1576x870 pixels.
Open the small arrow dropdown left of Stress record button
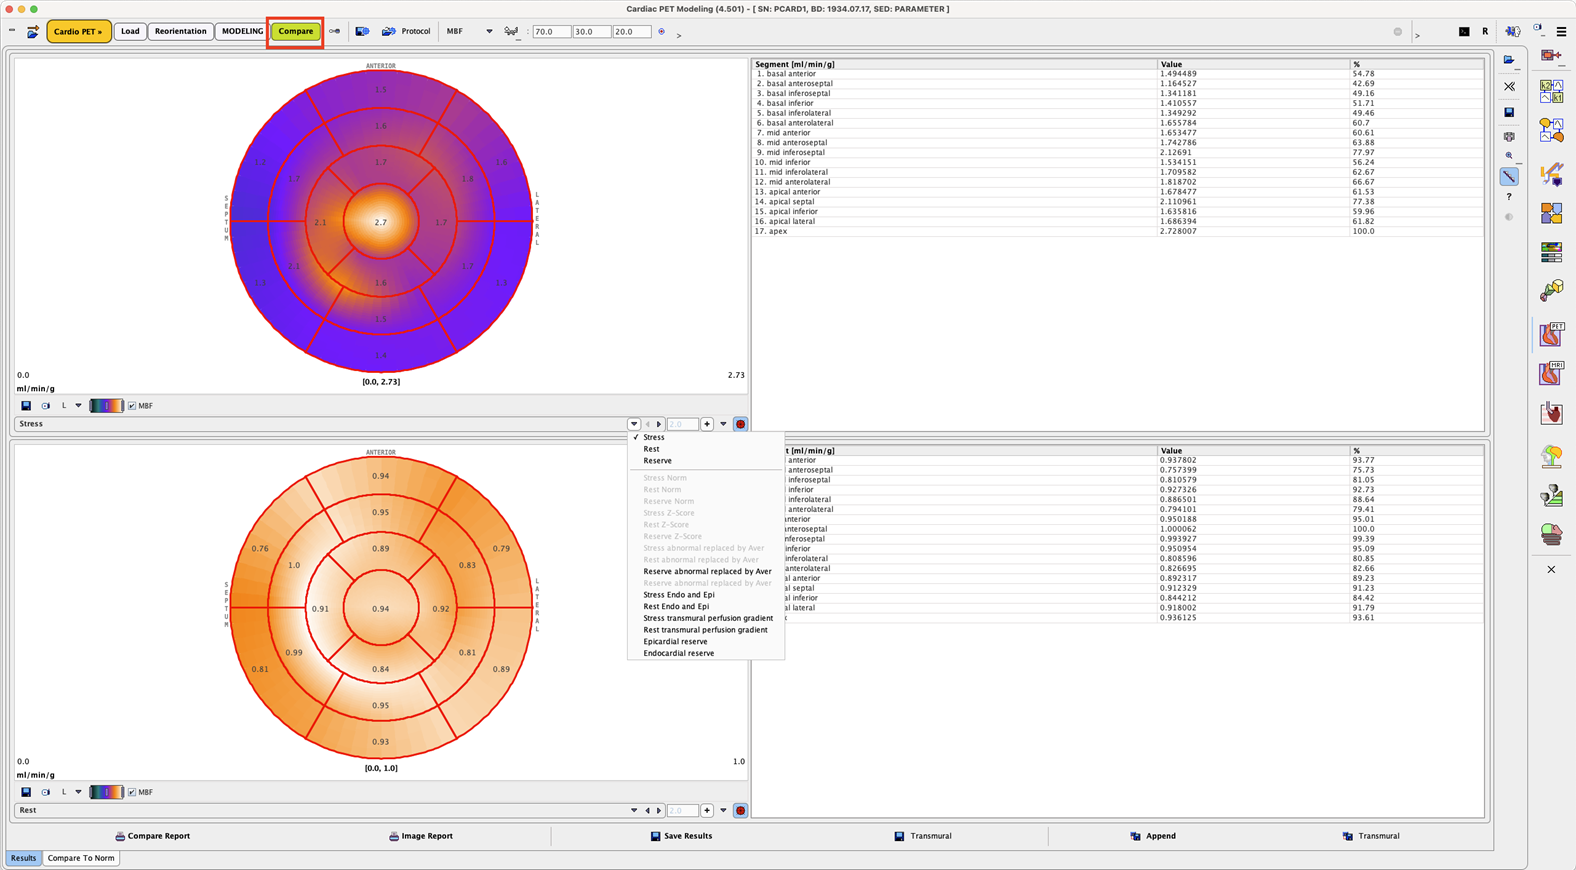[724, 424]
